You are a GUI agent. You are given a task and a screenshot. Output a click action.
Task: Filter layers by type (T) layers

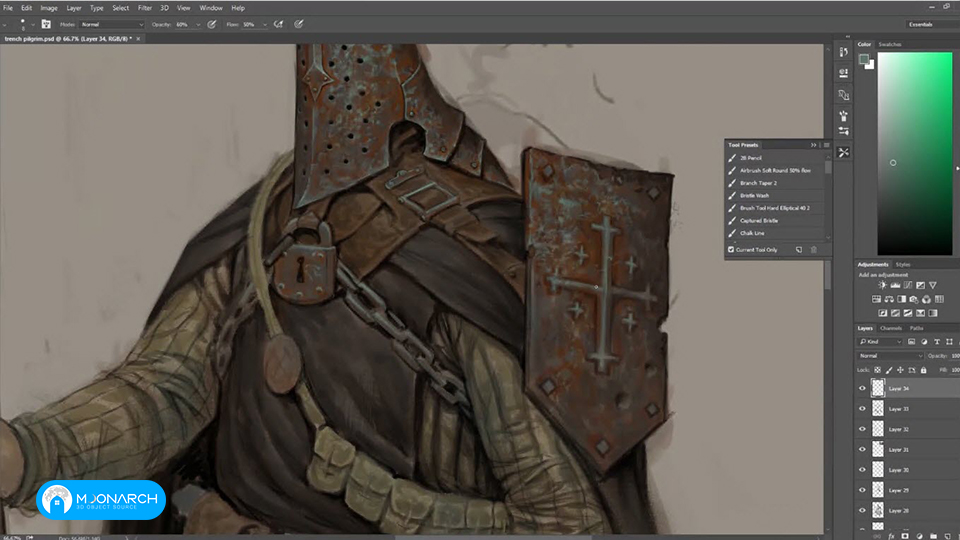(937, 342)
